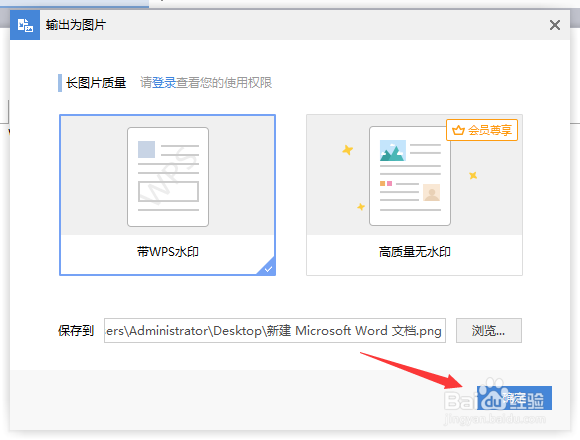Select the 高质量无水印 quality option
Image resolution: width=580 pixels, height=440 pixels.
coord(414,195)
